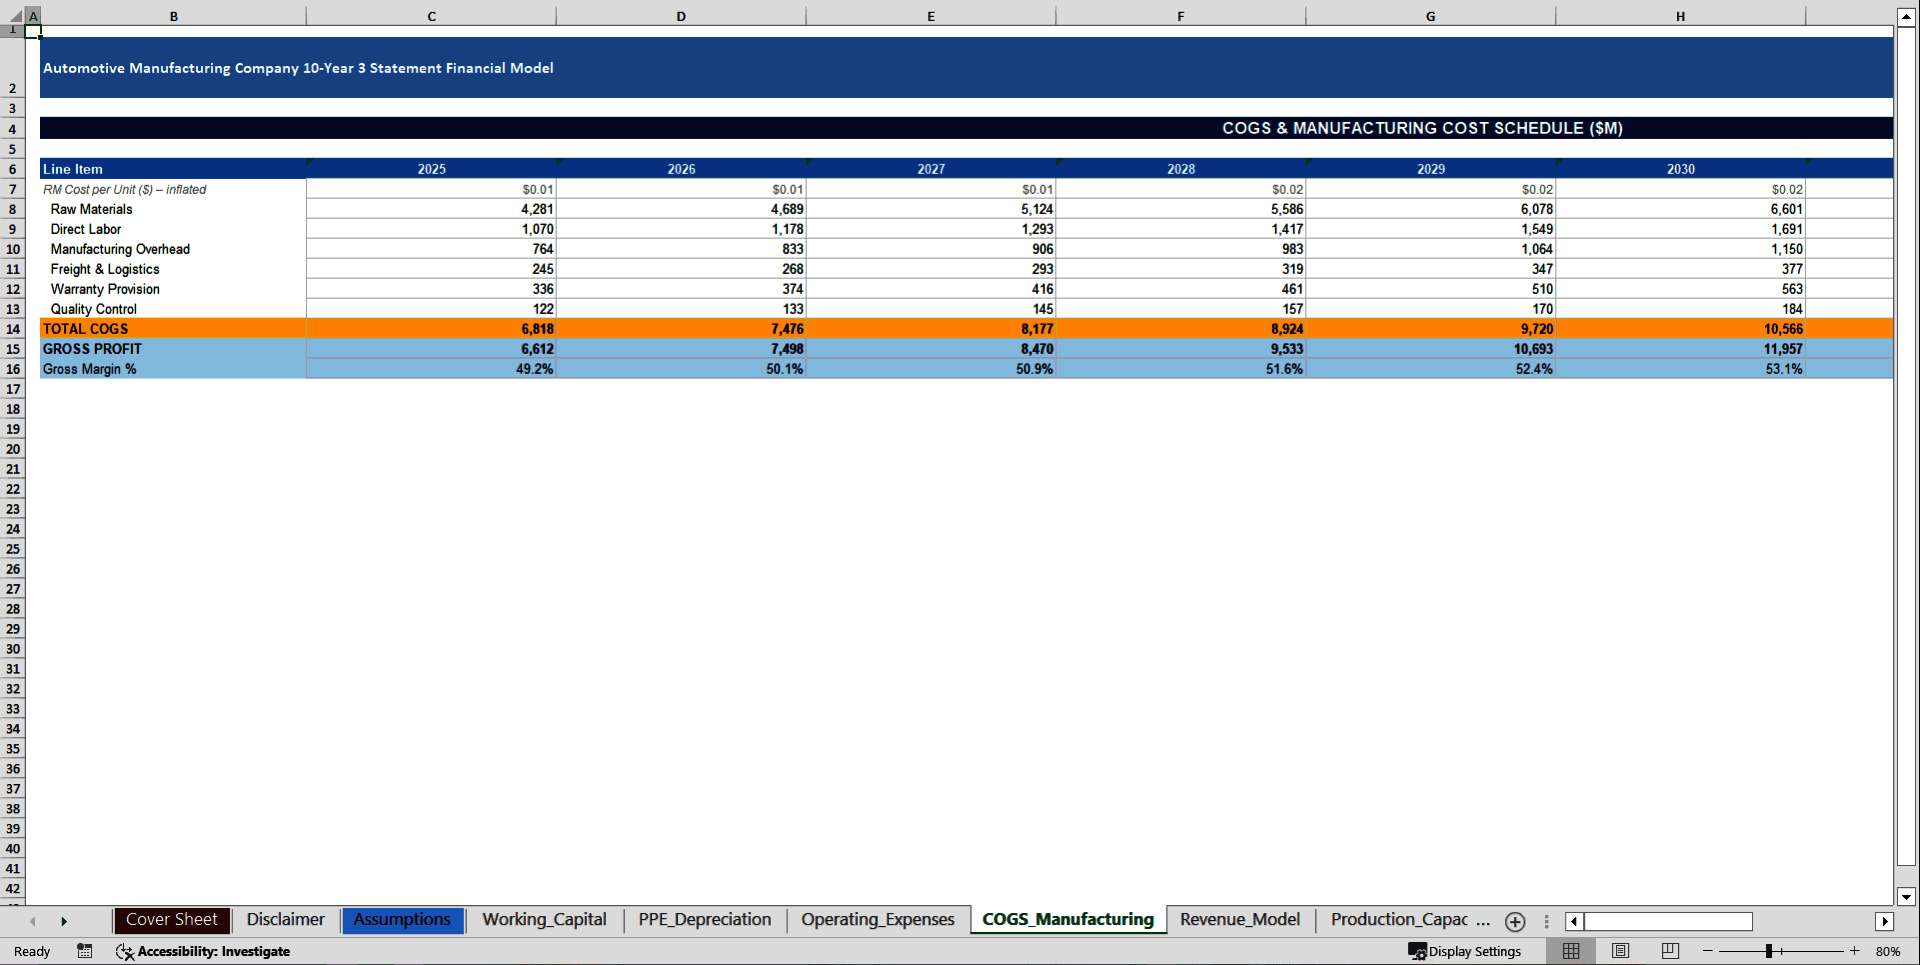Zoom in using the plus icon
Viewport: 1920px width, 965px height.
1855,951
